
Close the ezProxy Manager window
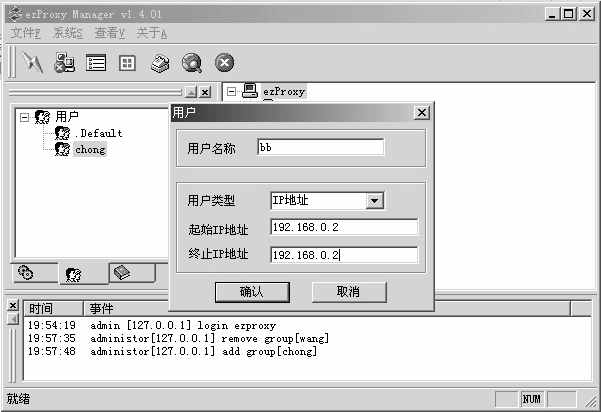point(586,15)
